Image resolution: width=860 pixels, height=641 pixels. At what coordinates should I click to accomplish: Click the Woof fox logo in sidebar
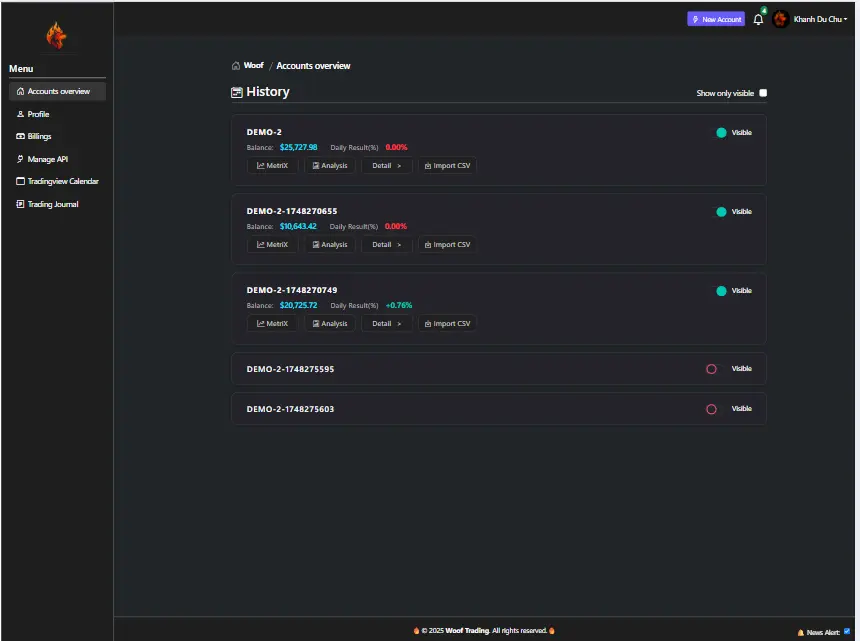point(56,35)
